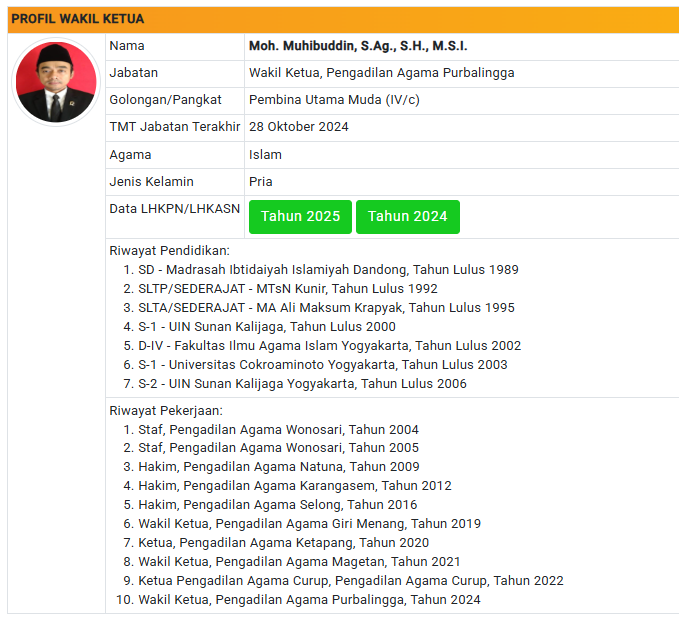Screen dimensions: 679x644
Task: Select the PROFIL WAKIL KETUA header
Action: (x=78, y=19)
